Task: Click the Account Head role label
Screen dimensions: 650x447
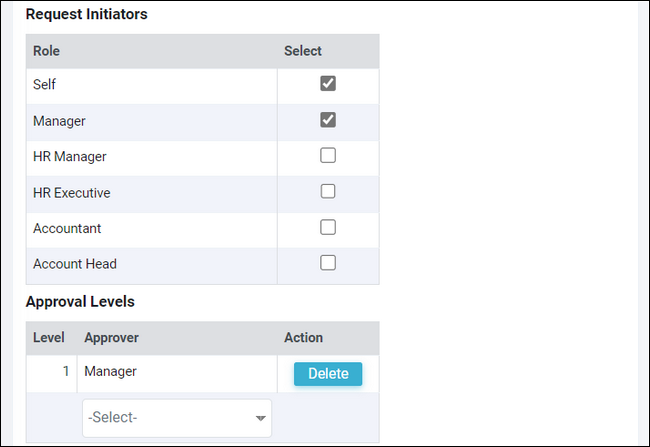Action: [x=75, y=264]
